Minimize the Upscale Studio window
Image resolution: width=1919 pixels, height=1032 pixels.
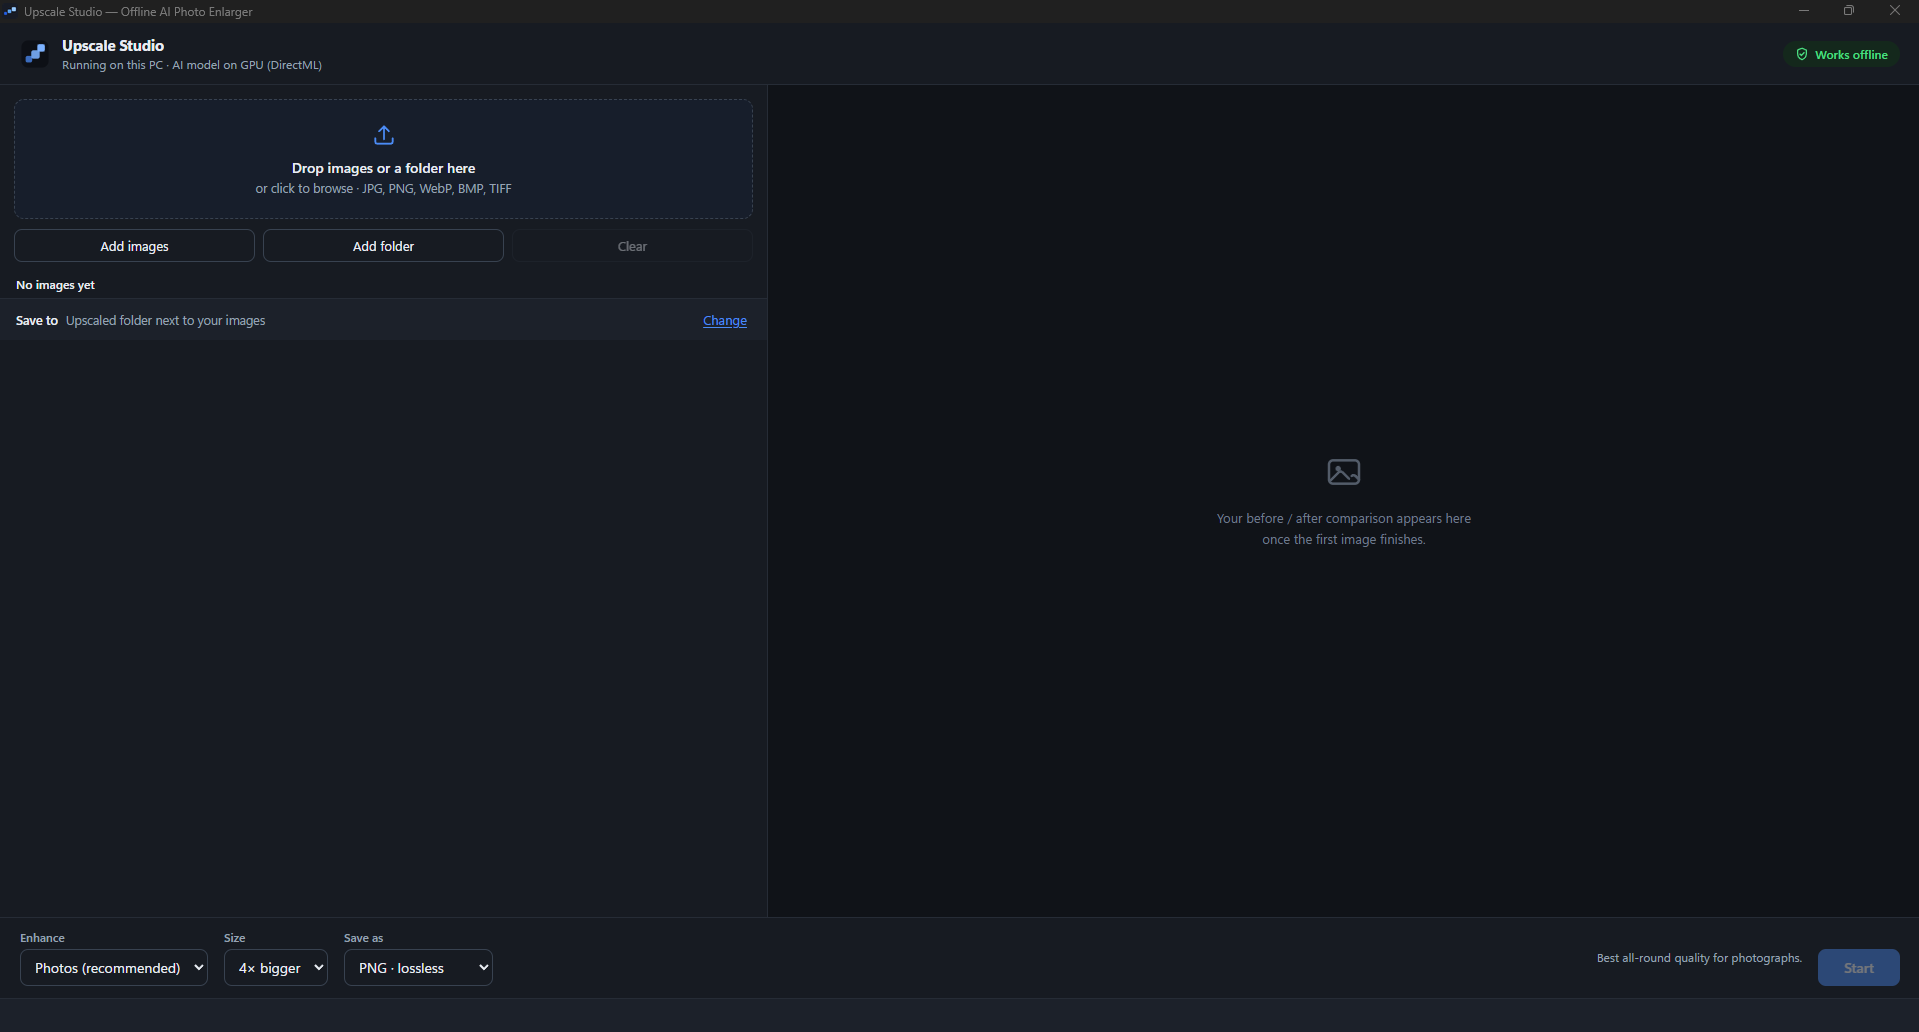[1804, 11]
